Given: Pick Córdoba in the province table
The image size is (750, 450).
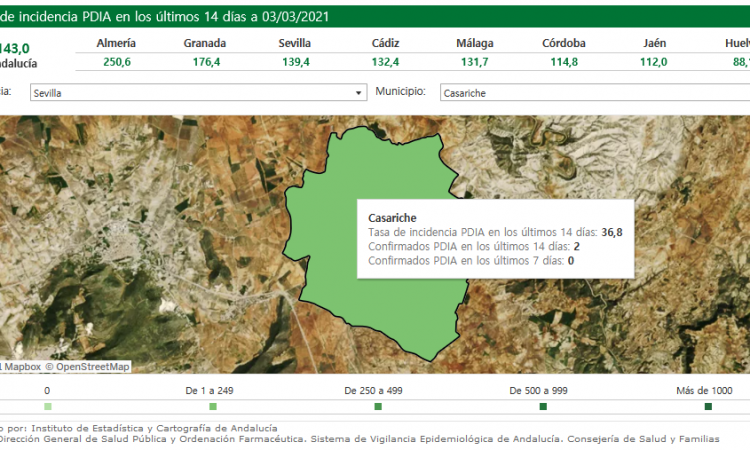Looking at the screenshot, I should [x=564, y=43].
